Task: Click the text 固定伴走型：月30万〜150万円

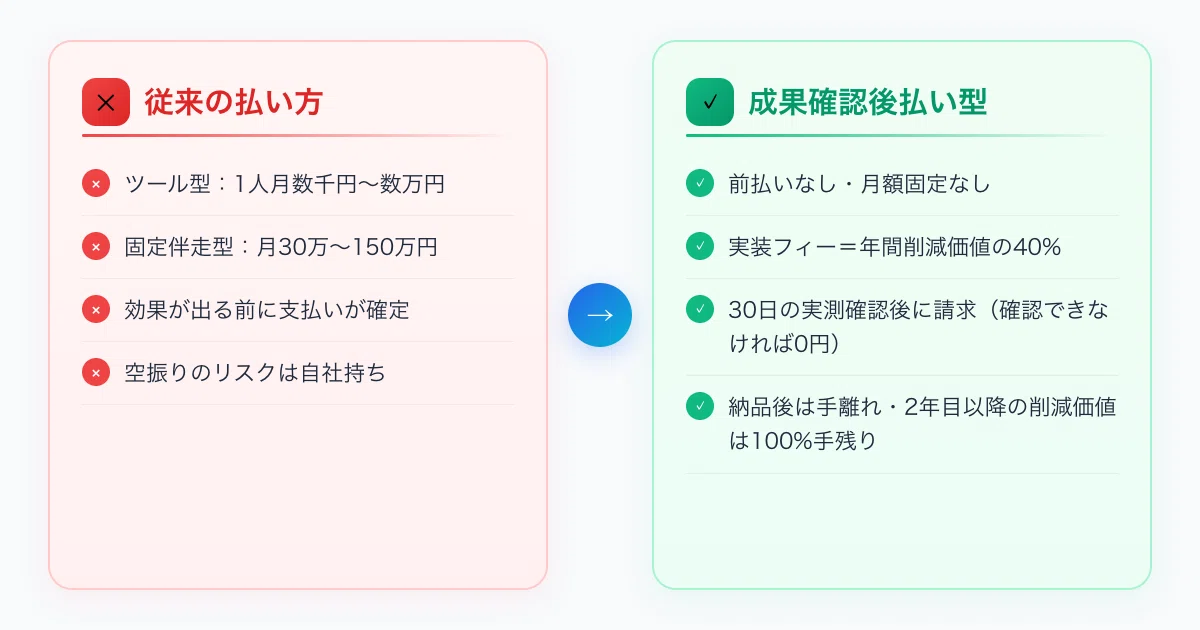Action: pos(281,247)
